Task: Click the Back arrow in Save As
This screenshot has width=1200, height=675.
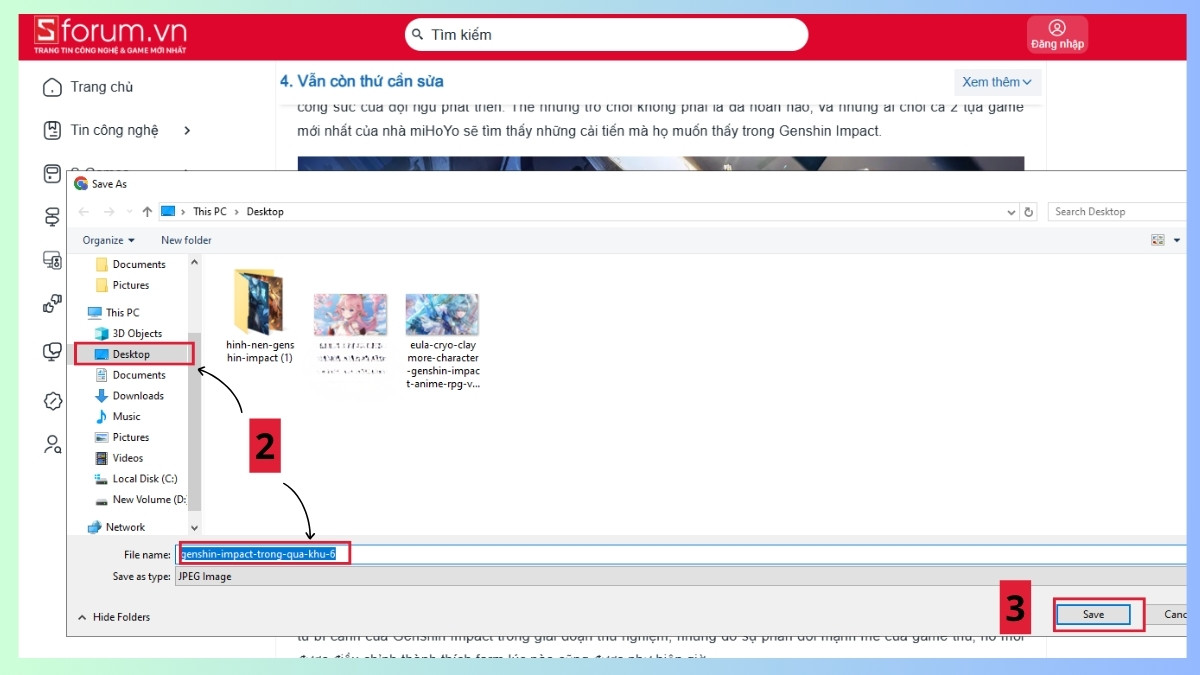Action: click(x=84, y=212)
